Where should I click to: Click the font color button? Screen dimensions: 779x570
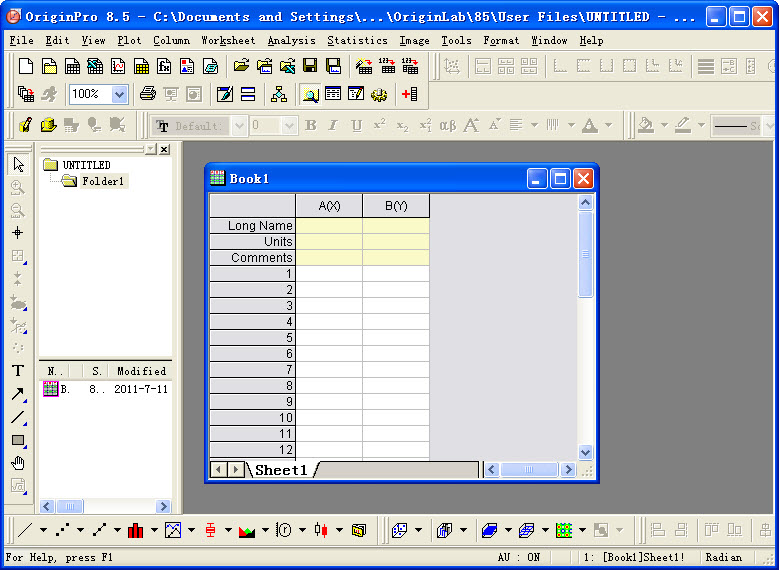(x=590, y=126)
